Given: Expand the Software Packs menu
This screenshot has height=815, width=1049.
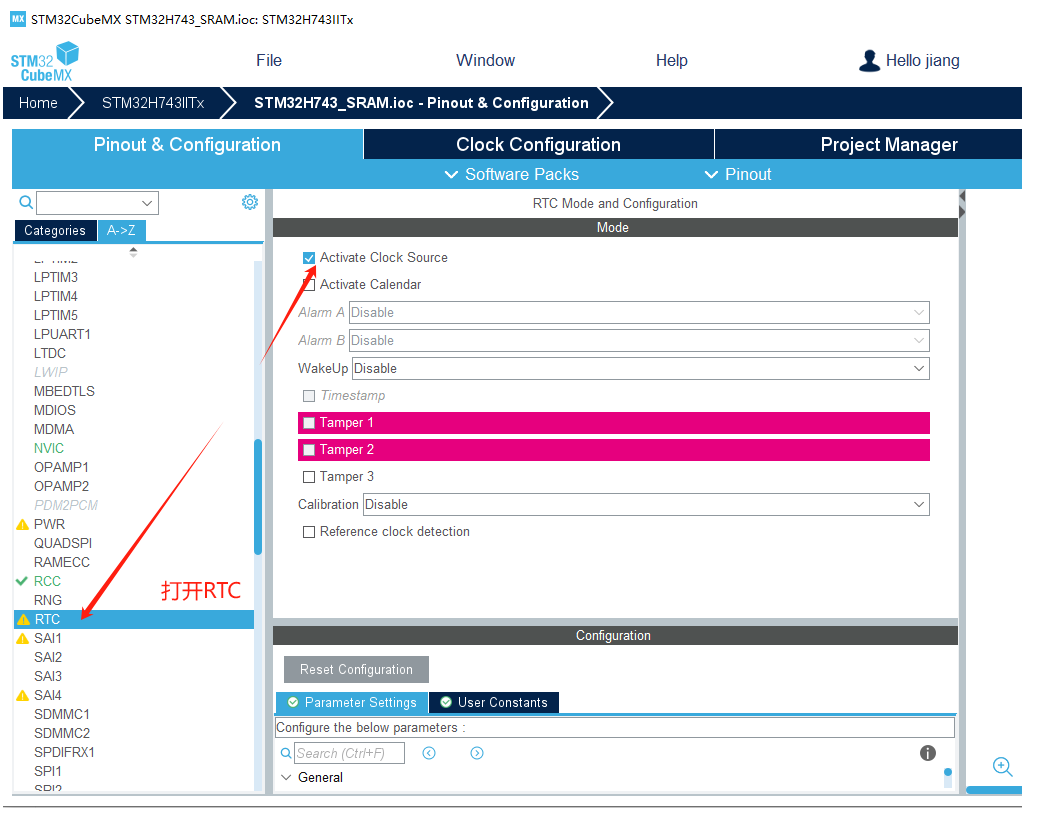Looking at the screenshot, I should point(512,175).
